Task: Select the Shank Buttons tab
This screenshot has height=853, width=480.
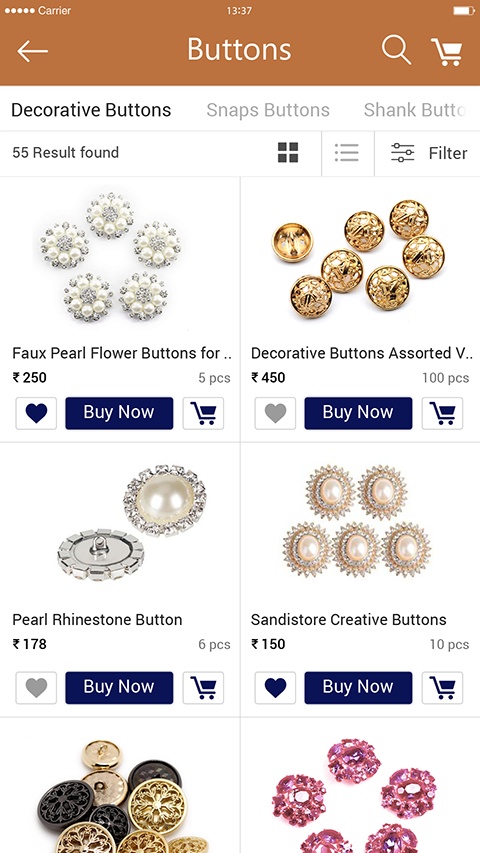Action: [415, 110]
